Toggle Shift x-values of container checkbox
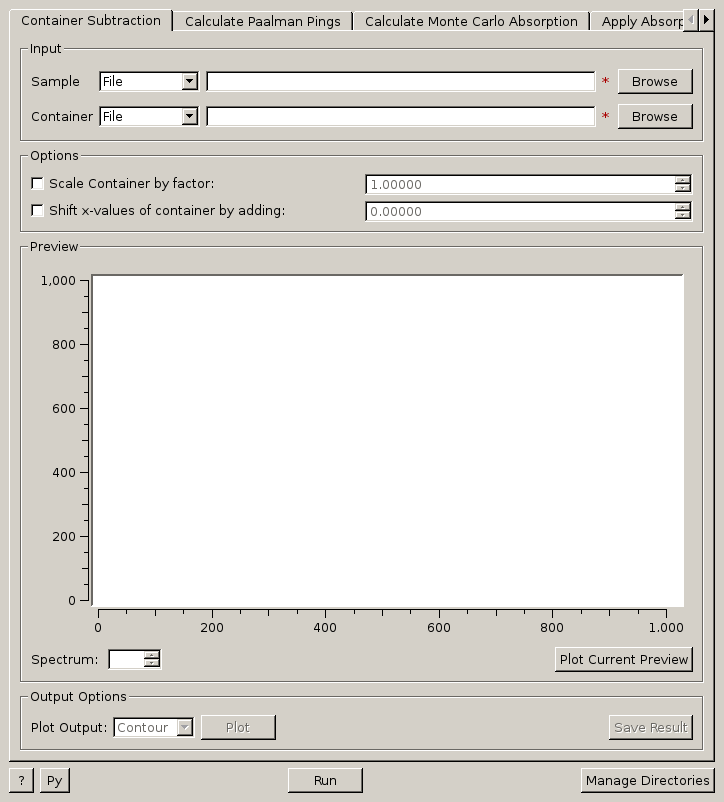This screenshot has width=724, height=802. click(38, 211)
